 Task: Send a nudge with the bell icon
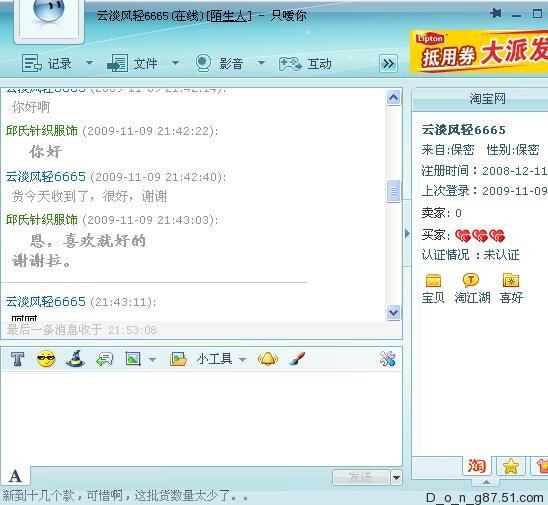268,359
